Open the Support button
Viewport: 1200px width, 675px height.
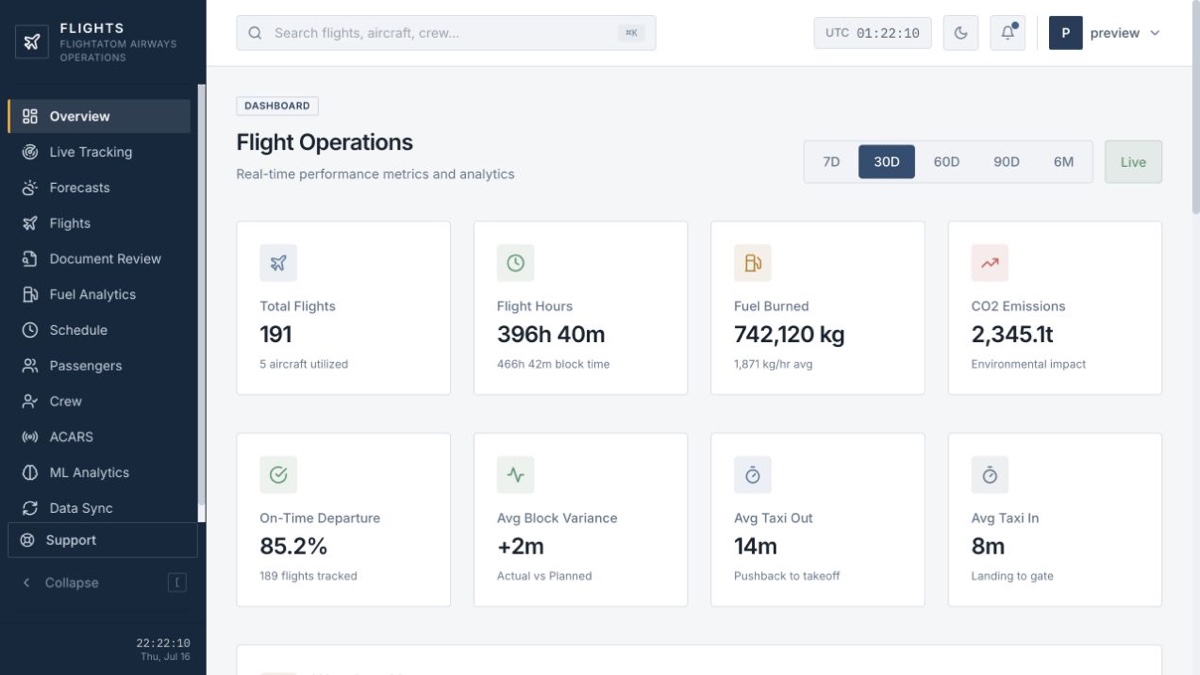(x=102, y=540)
